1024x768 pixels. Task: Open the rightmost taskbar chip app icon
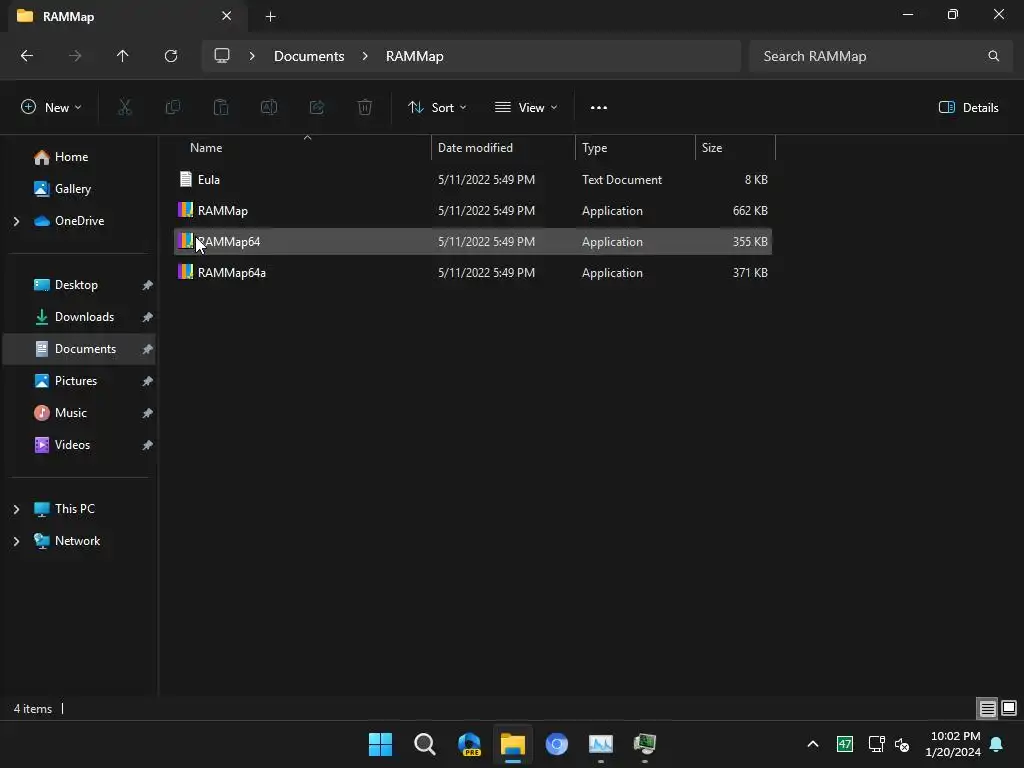tap(645, 744)
